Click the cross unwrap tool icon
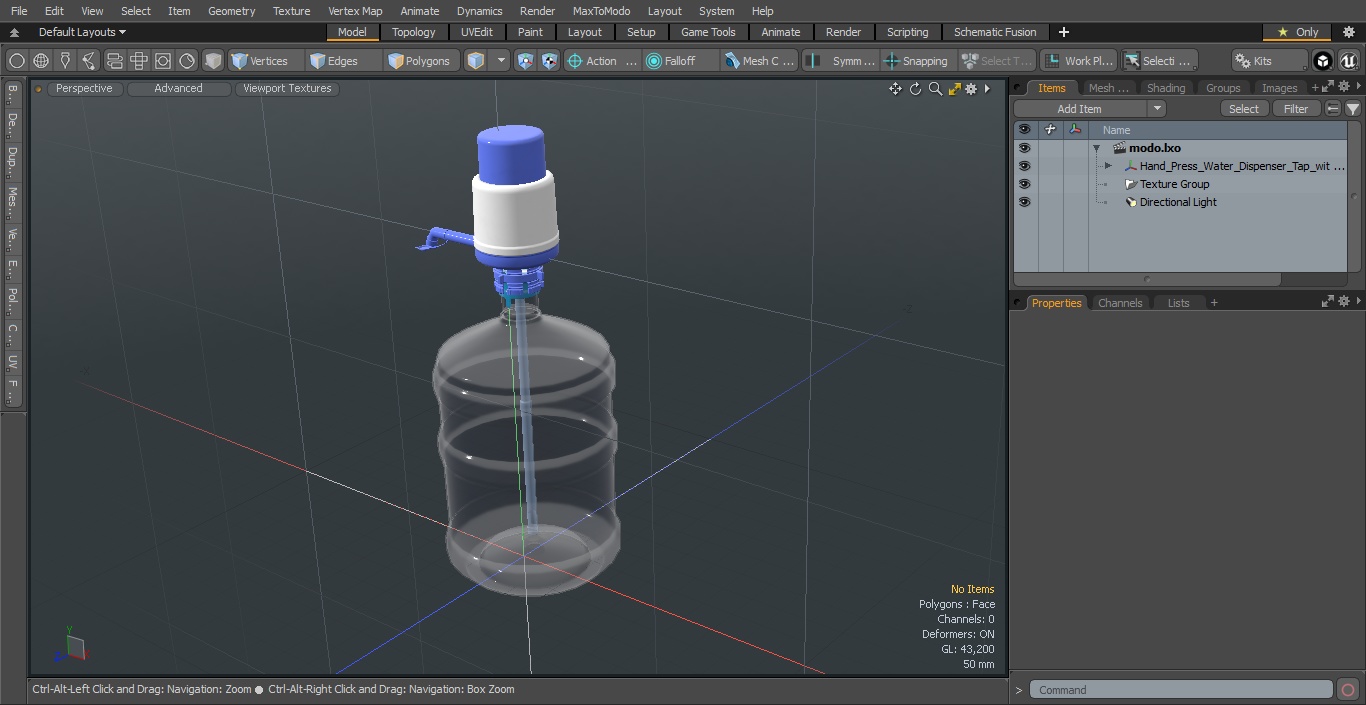 tap(139, 61)
